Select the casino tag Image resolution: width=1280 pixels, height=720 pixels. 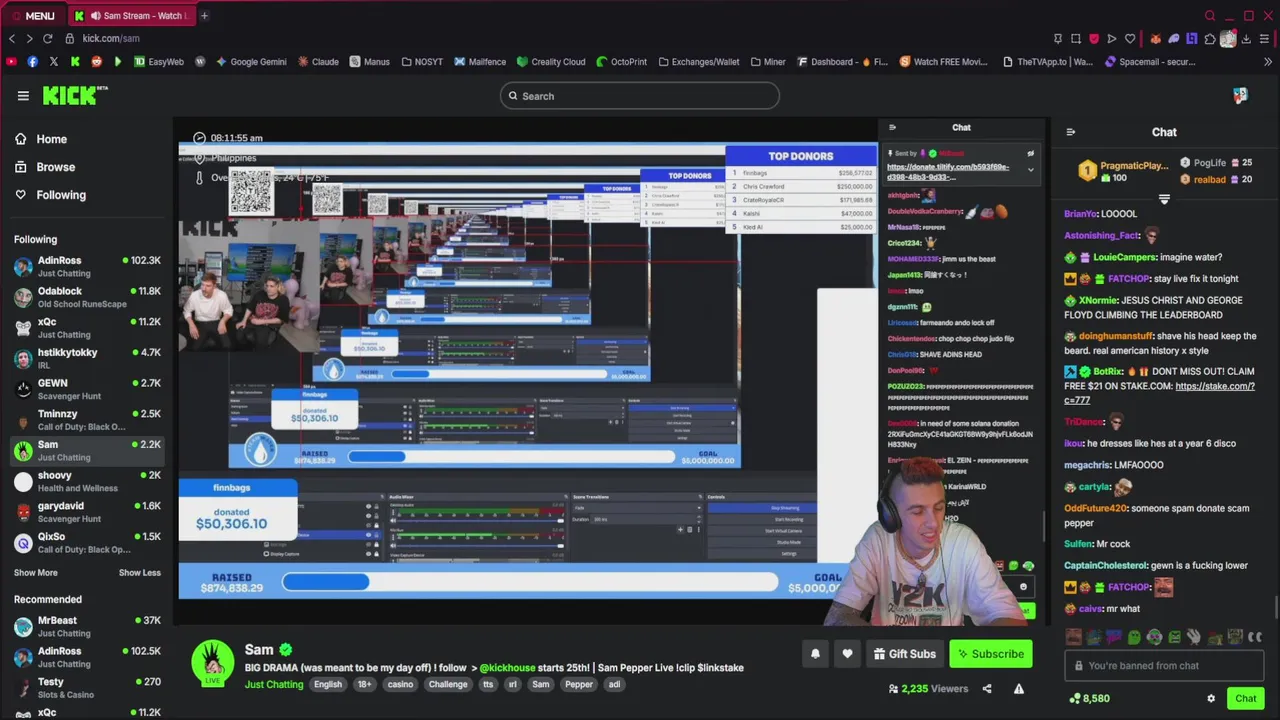pos(400,685)
